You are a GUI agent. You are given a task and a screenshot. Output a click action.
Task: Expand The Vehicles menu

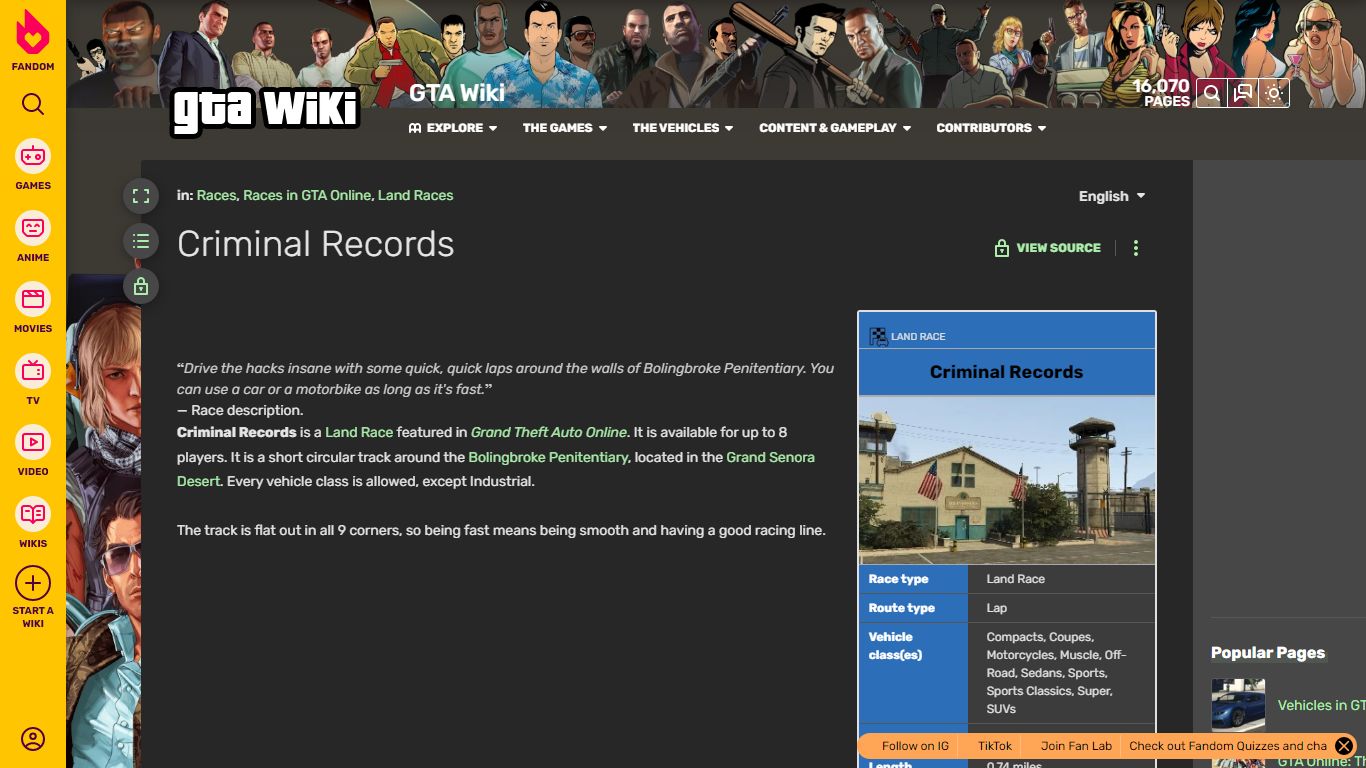(x=683, y=128)
